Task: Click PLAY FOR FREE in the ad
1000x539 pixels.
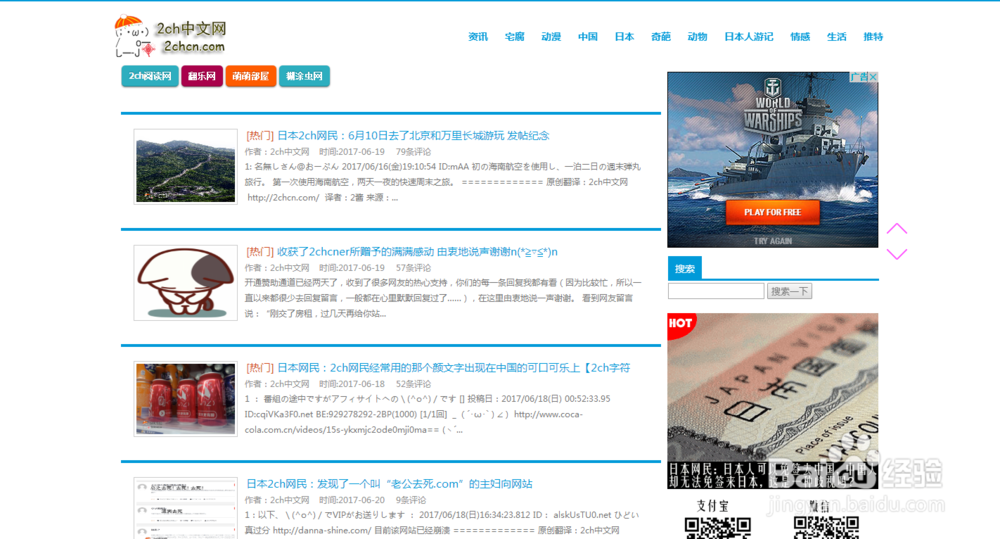Action: 772,212
